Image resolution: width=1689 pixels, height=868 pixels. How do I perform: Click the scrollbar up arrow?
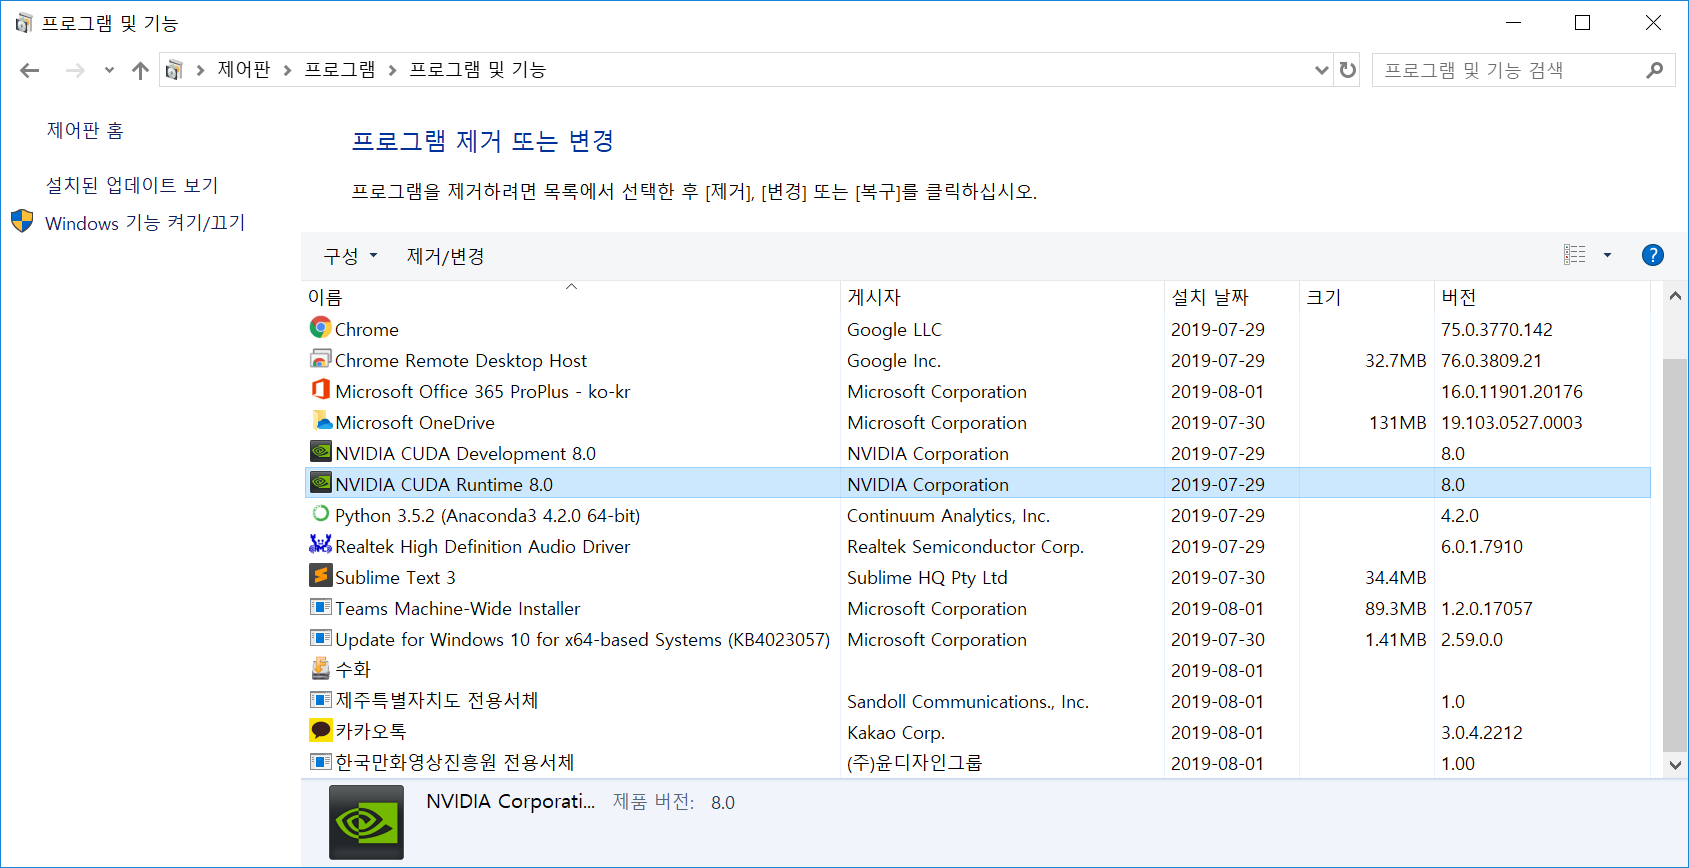pos(1675,295)
